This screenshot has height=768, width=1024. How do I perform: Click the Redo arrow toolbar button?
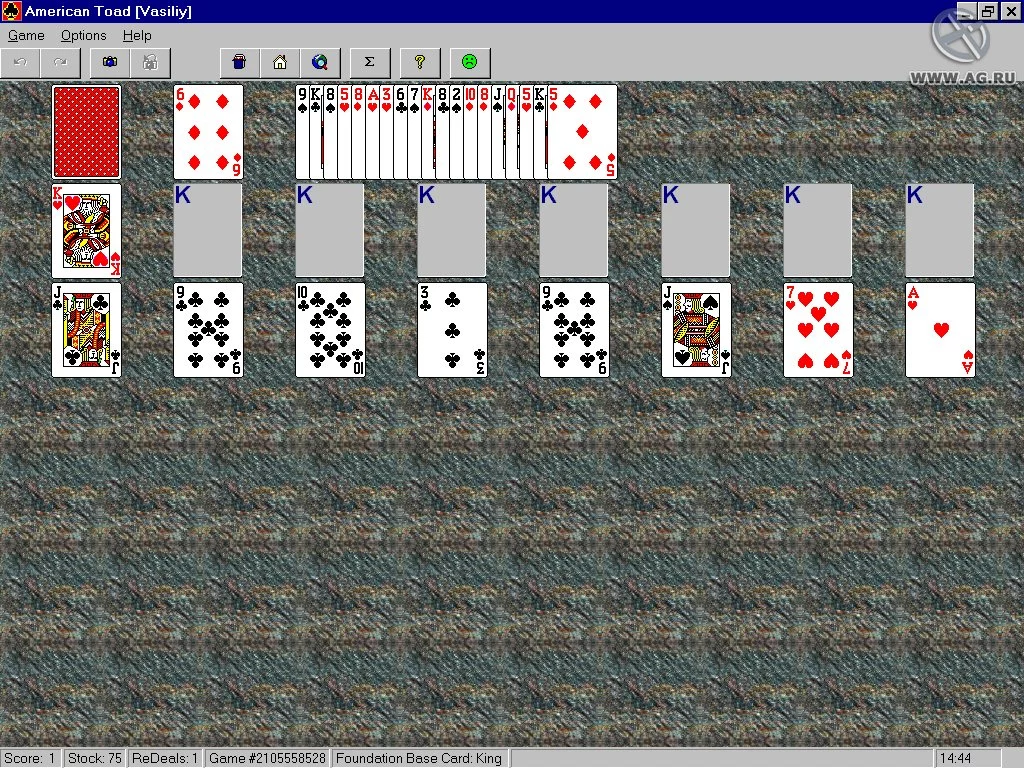pyautogui.click(x=60, y=63)
